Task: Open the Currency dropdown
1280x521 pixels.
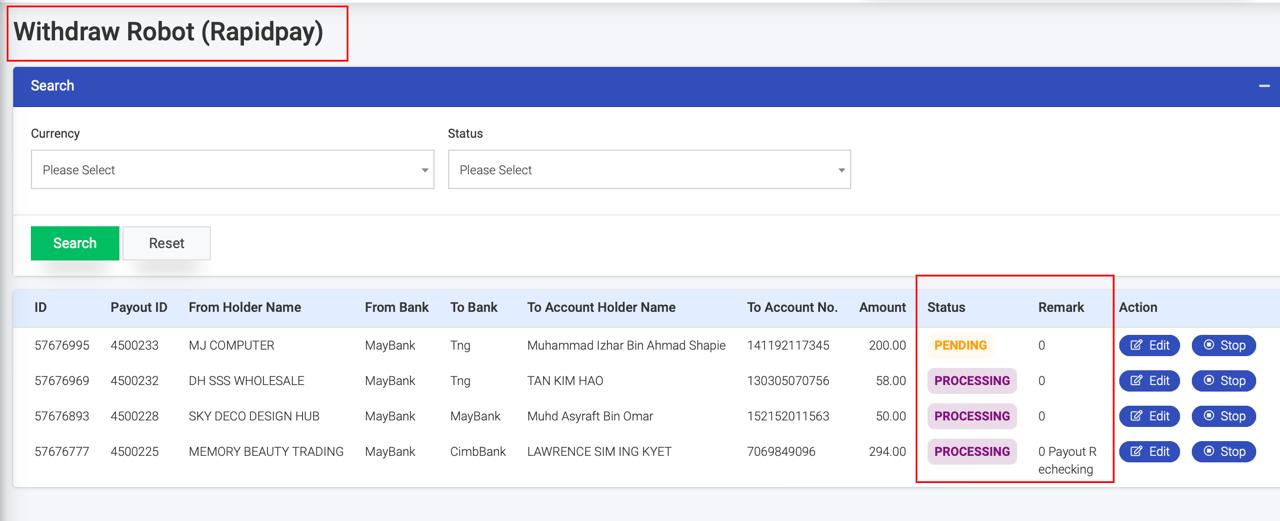Action: 232,170
